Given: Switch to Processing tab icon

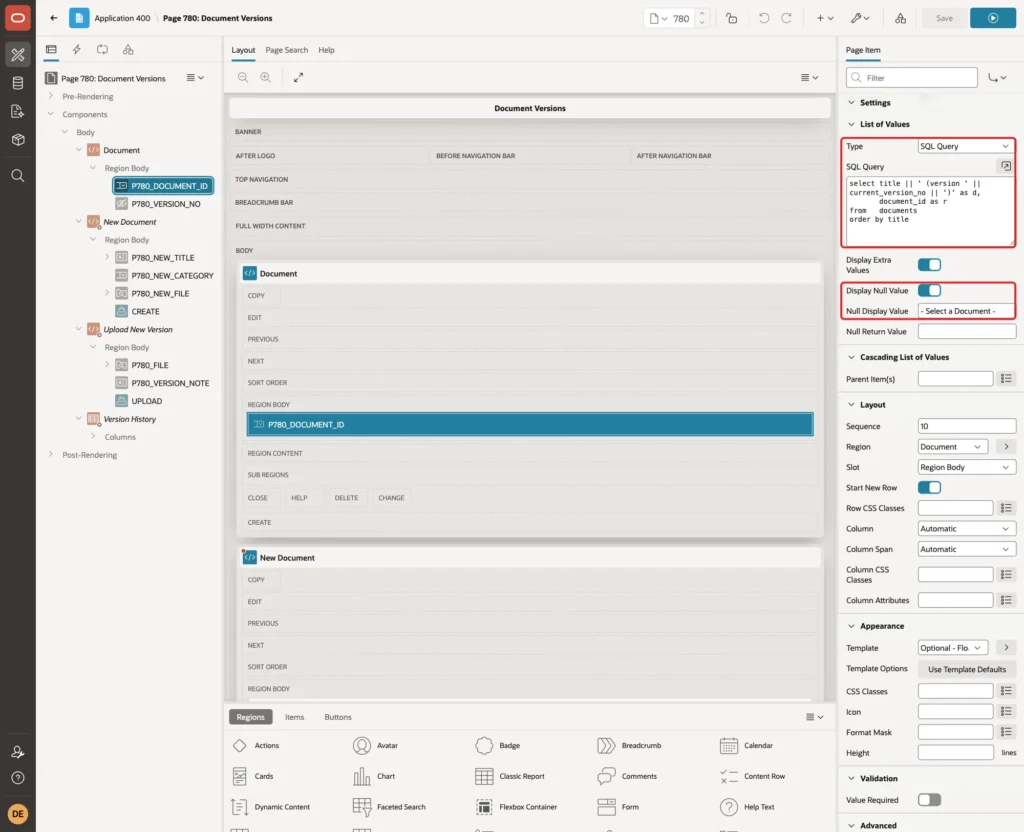Looking at the screenshot, I should point(103,50).
